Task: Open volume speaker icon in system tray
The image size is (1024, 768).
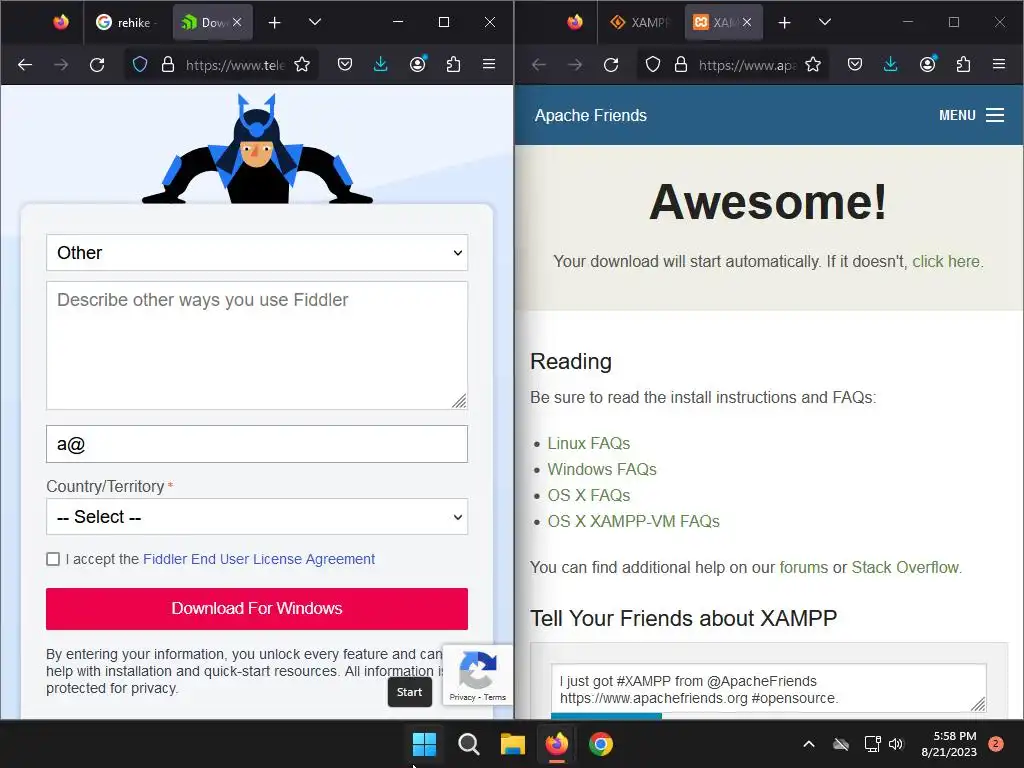Action: (x=896, y=744)
